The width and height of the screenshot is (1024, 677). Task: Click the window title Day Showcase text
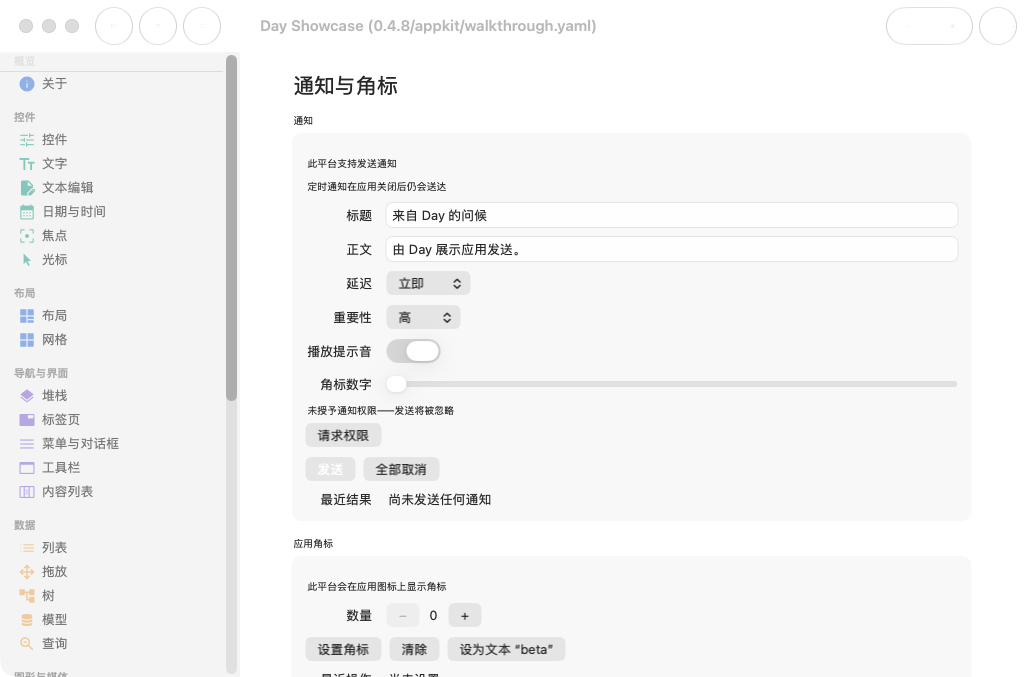[x=428, y=26]
